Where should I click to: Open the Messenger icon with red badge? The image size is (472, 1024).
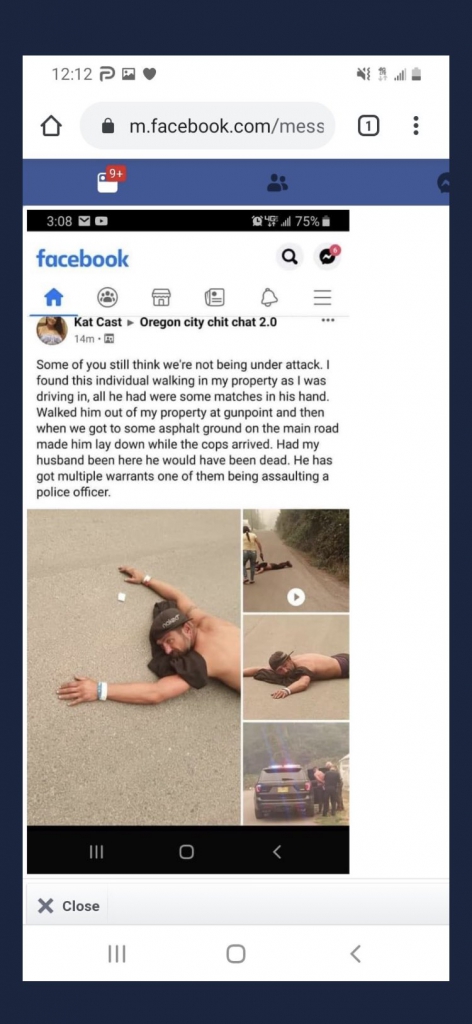coord(327,257)
